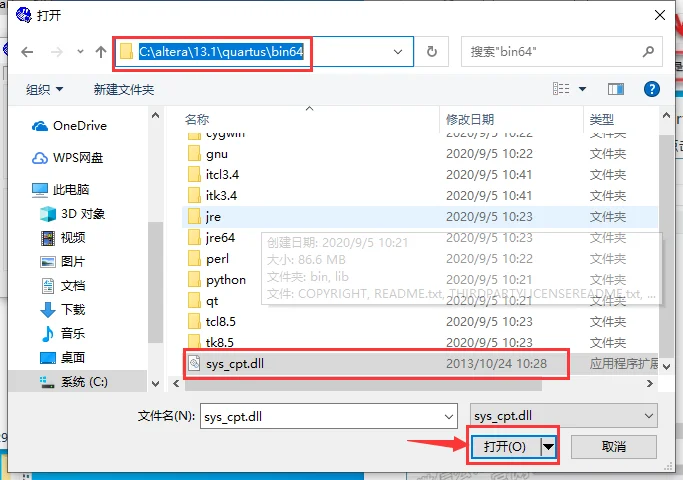Open 下载 in the sidebar
Image resolution: width=683 pixels, height=480 pixels.
coord(63,310)
